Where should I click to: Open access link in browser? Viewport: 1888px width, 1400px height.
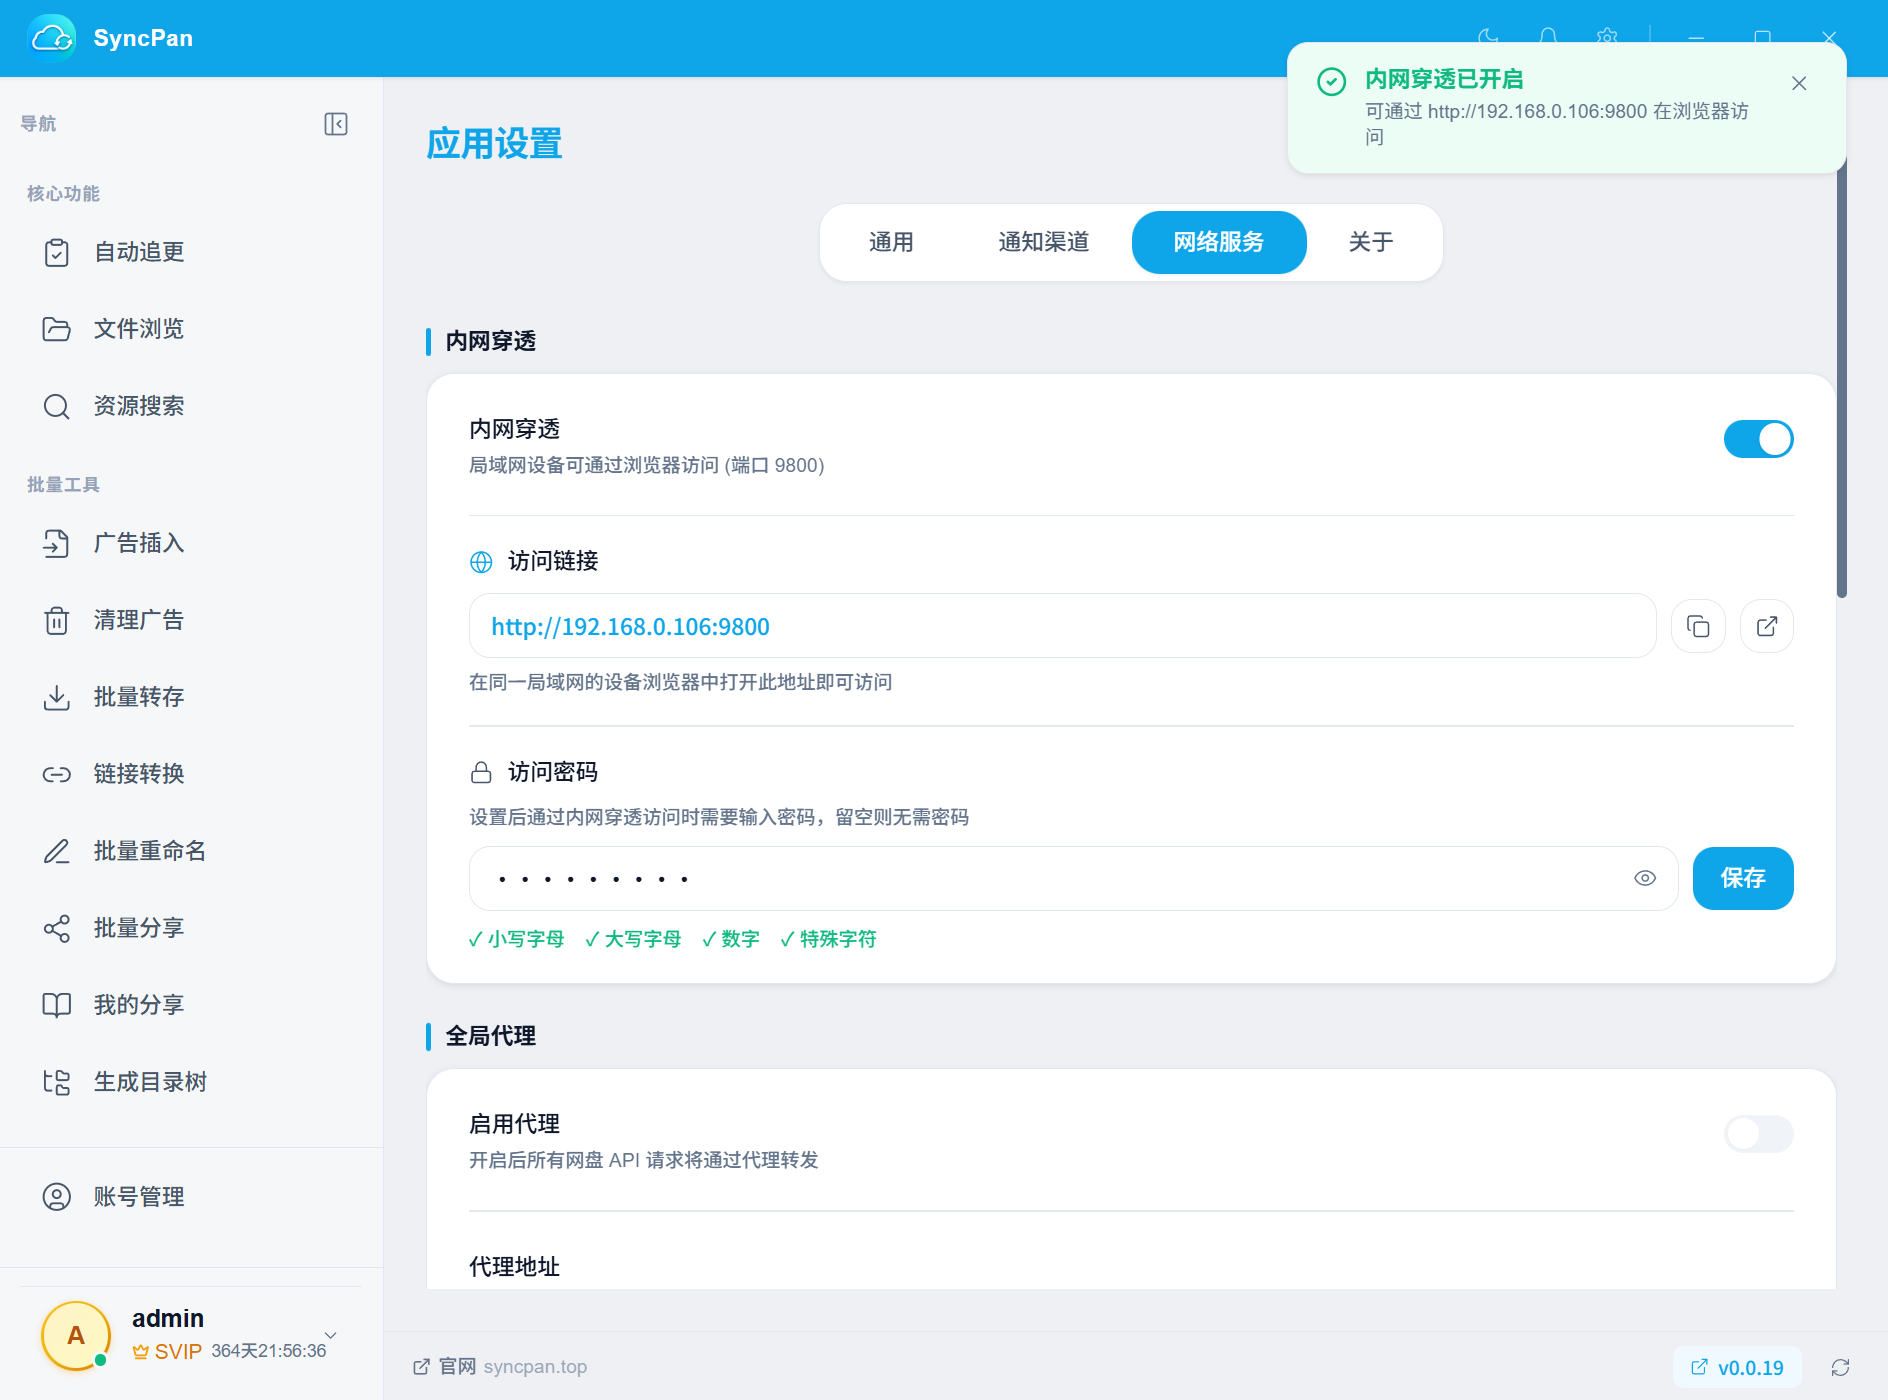click(1767, 626)
